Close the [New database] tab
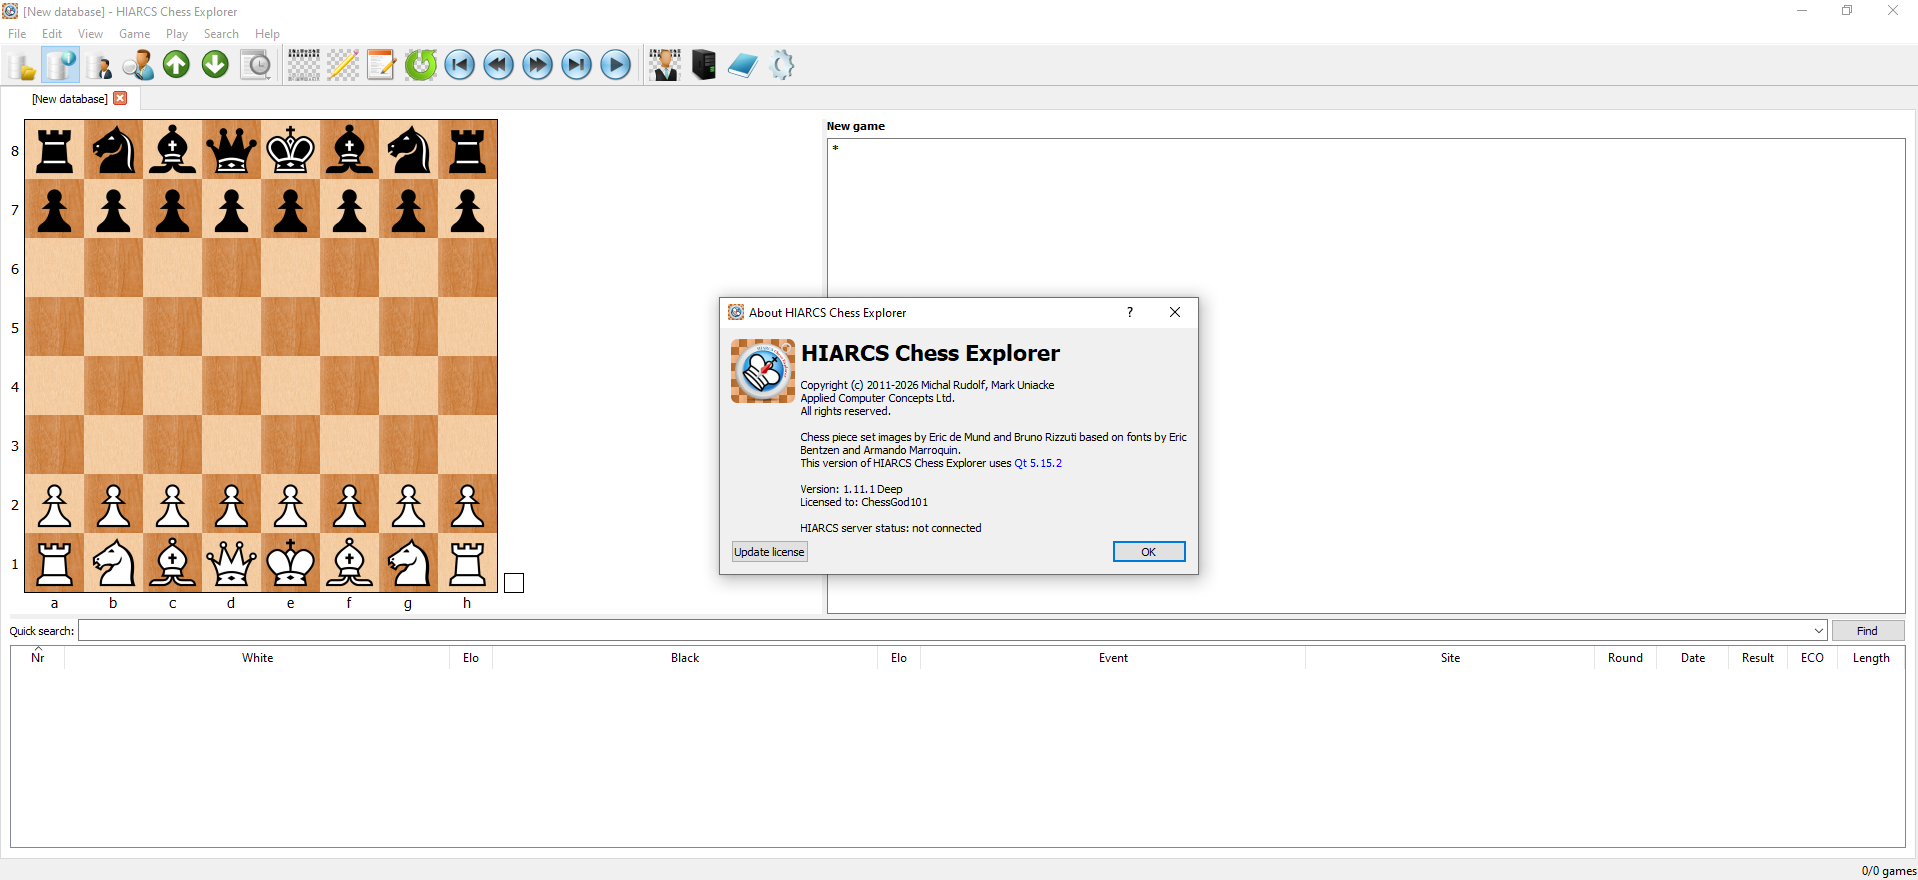 [120, 98]
